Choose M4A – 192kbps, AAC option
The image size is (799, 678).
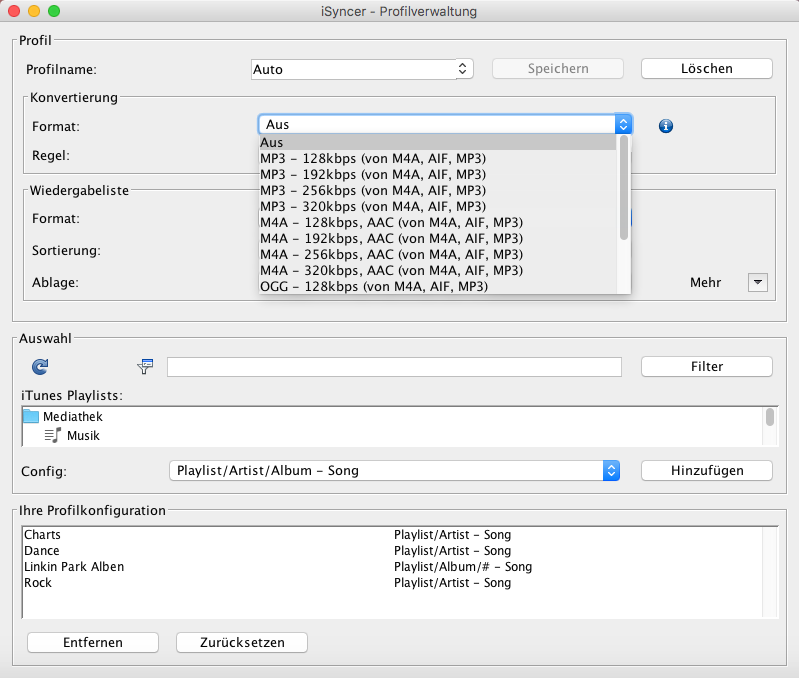pyautogui.click(x=438, y=238)
